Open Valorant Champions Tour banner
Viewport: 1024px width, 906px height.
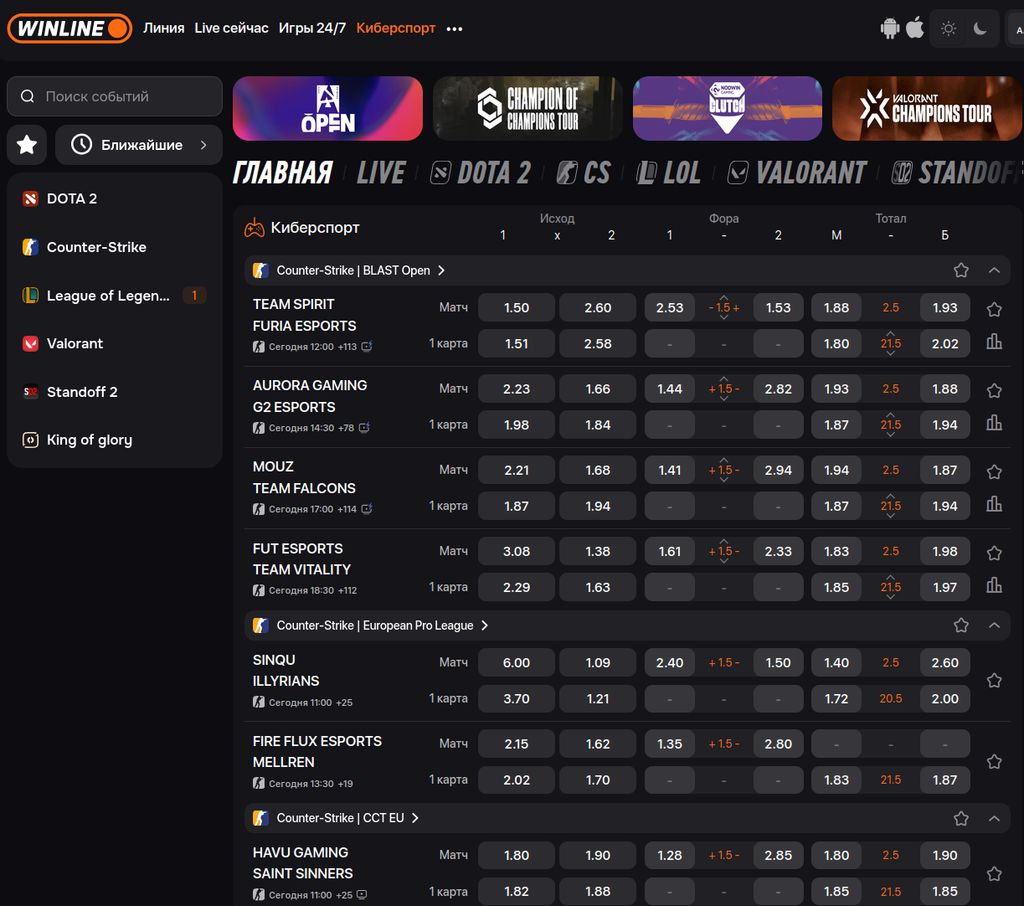[x=927, y=108]
